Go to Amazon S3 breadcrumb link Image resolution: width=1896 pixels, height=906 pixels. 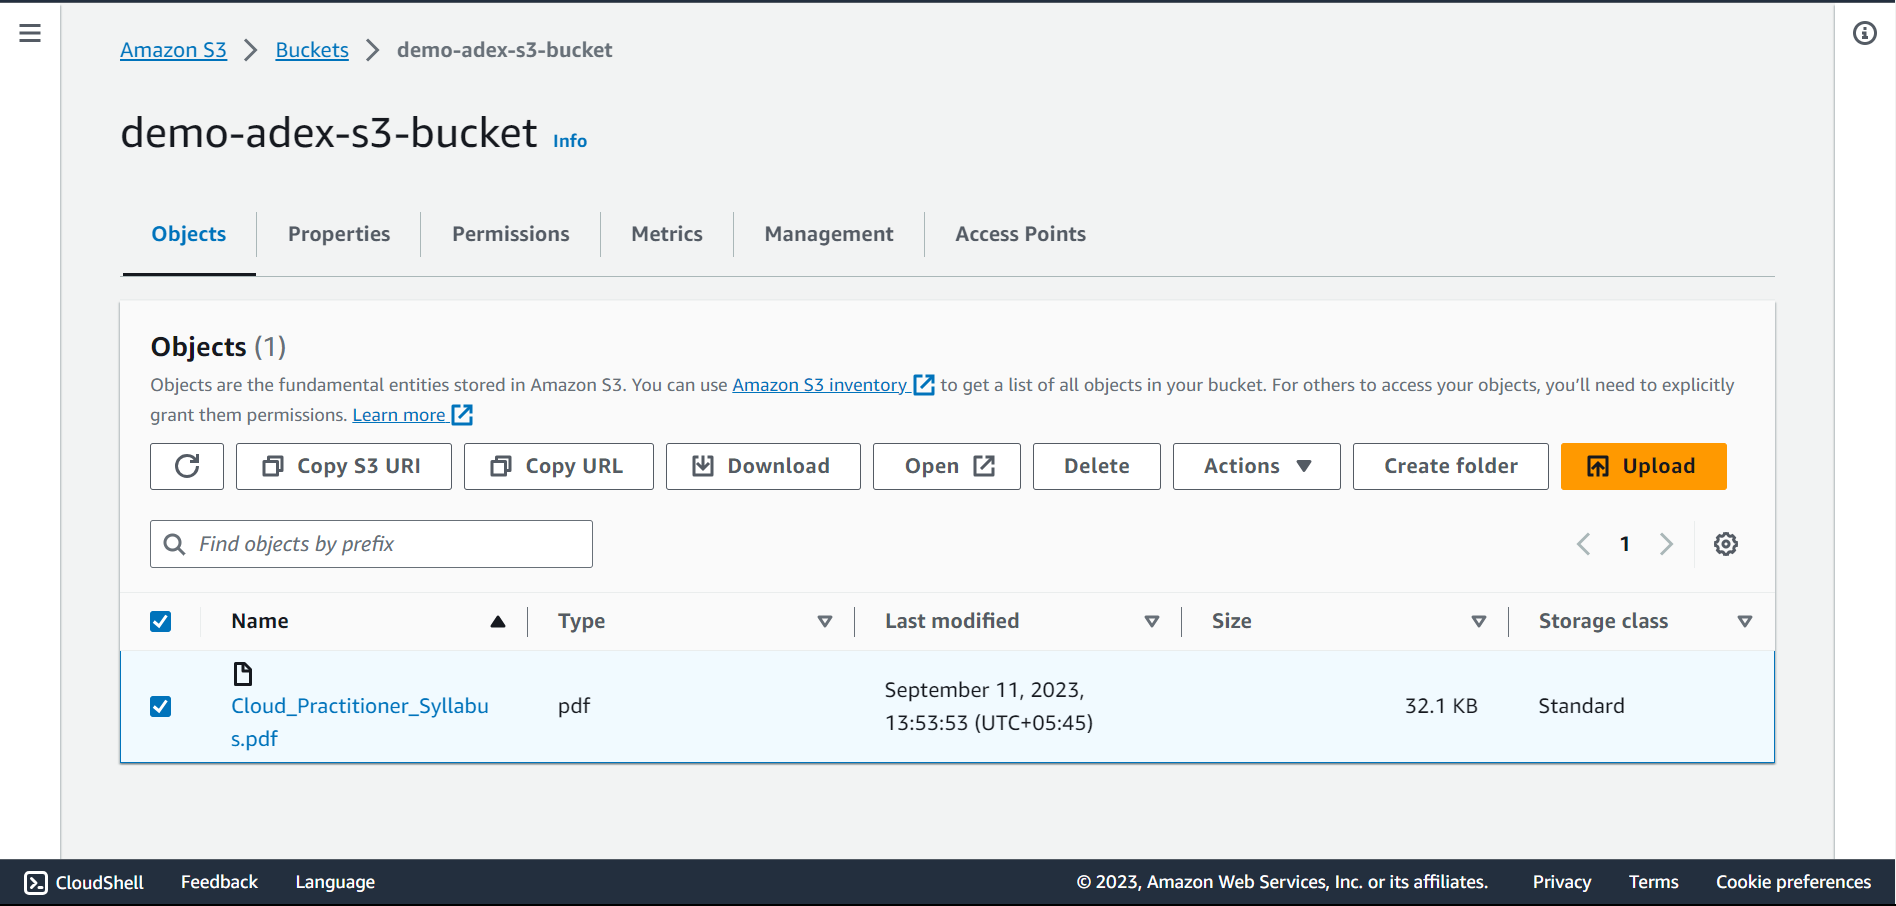point(173,50)
